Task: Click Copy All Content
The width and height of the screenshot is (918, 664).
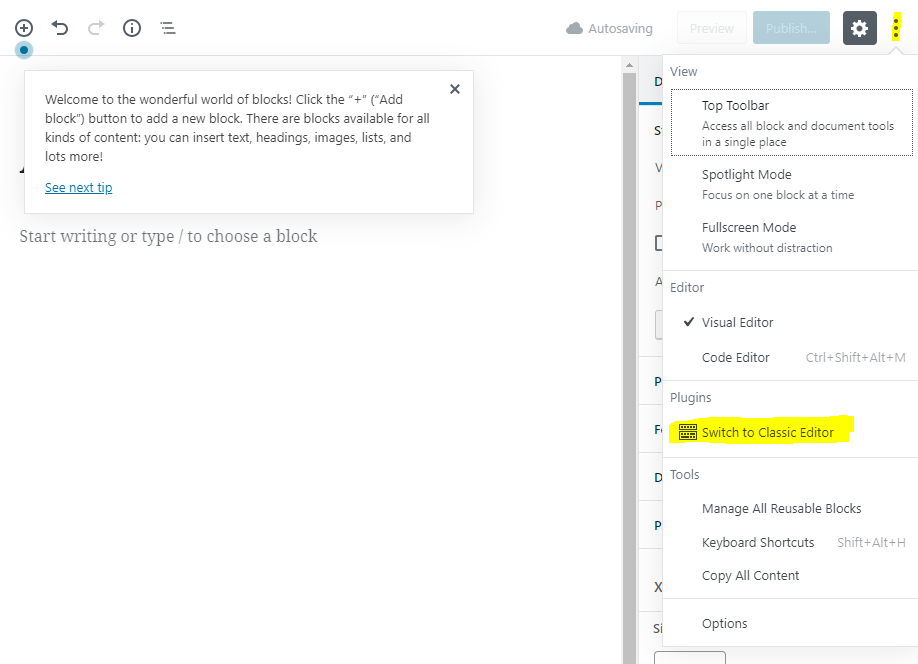Action: [750, 575]
